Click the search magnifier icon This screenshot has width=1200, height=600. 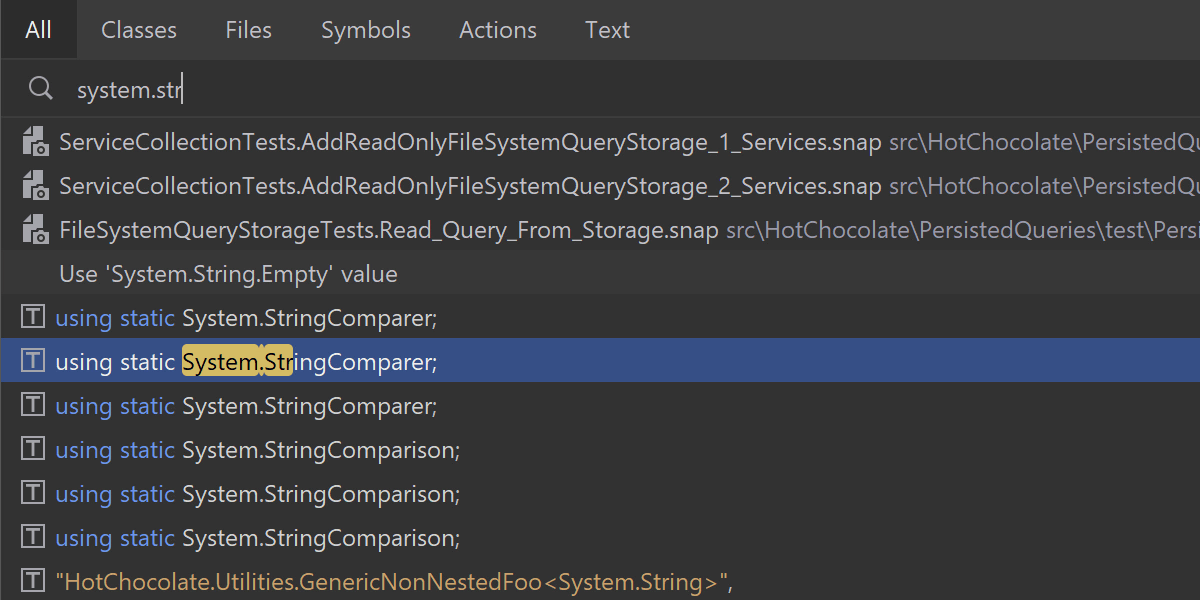(x=40, y=89)
